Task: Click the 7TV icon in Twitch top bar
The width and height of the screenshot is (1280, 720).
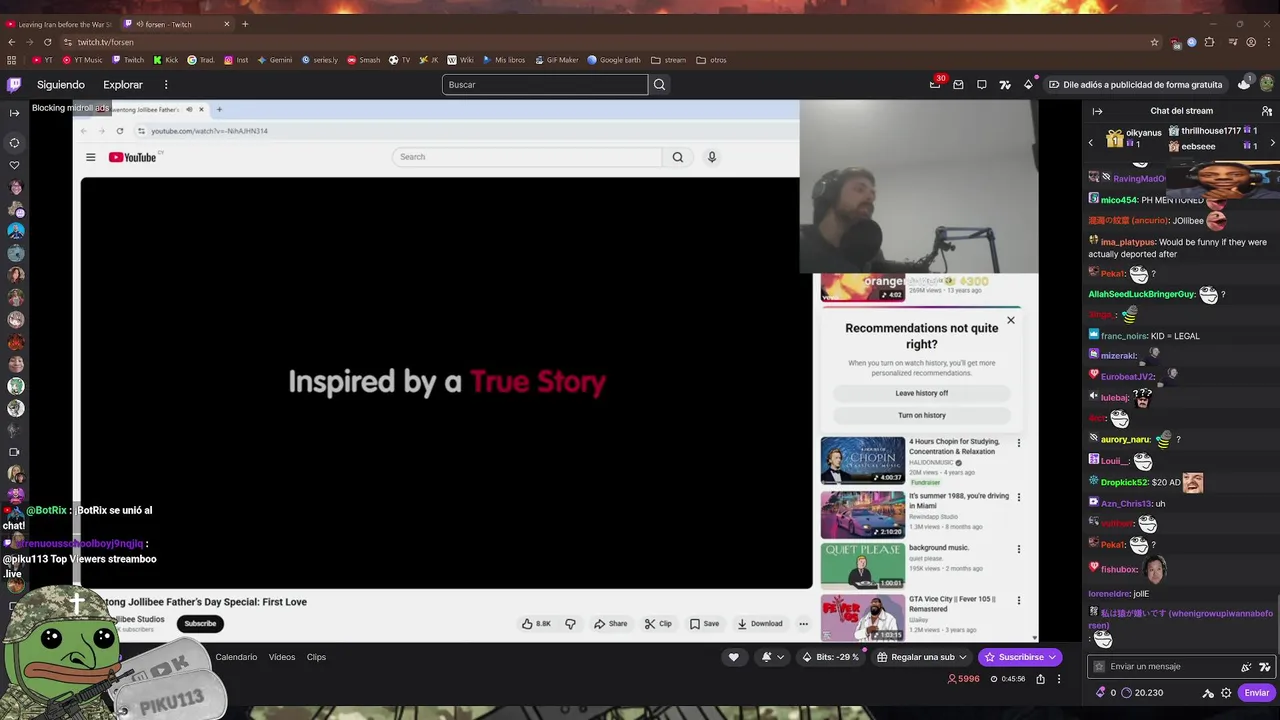Action: 1005,85
